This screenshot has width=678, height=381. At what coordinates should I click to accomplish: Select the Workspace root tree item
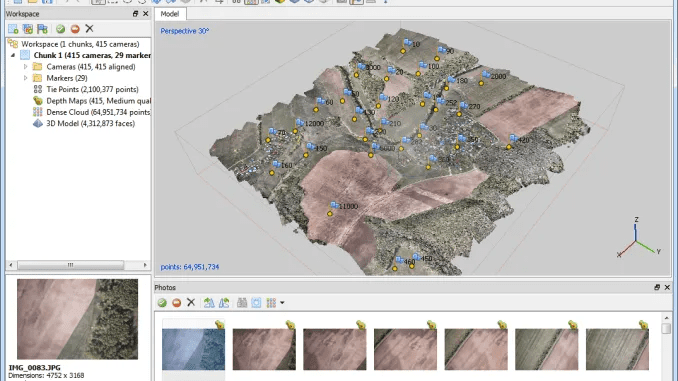80,44
